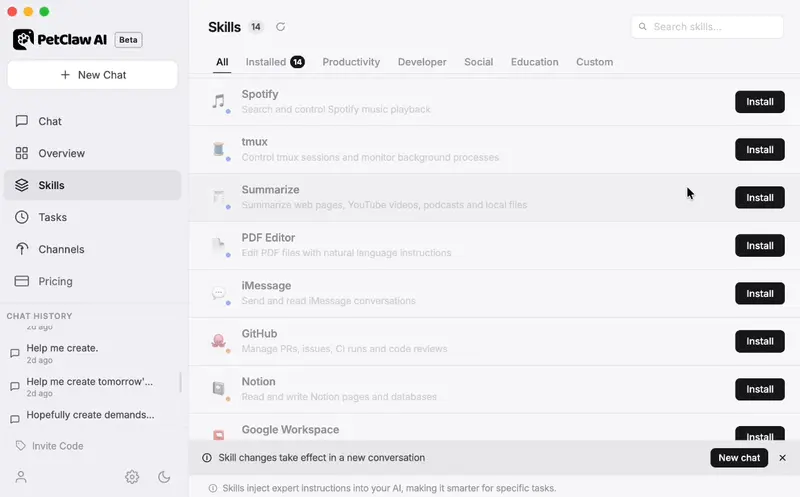The image size is (800, 497).
Task: Click the info icon beside Skills inject text
Action: pos(213,488)
